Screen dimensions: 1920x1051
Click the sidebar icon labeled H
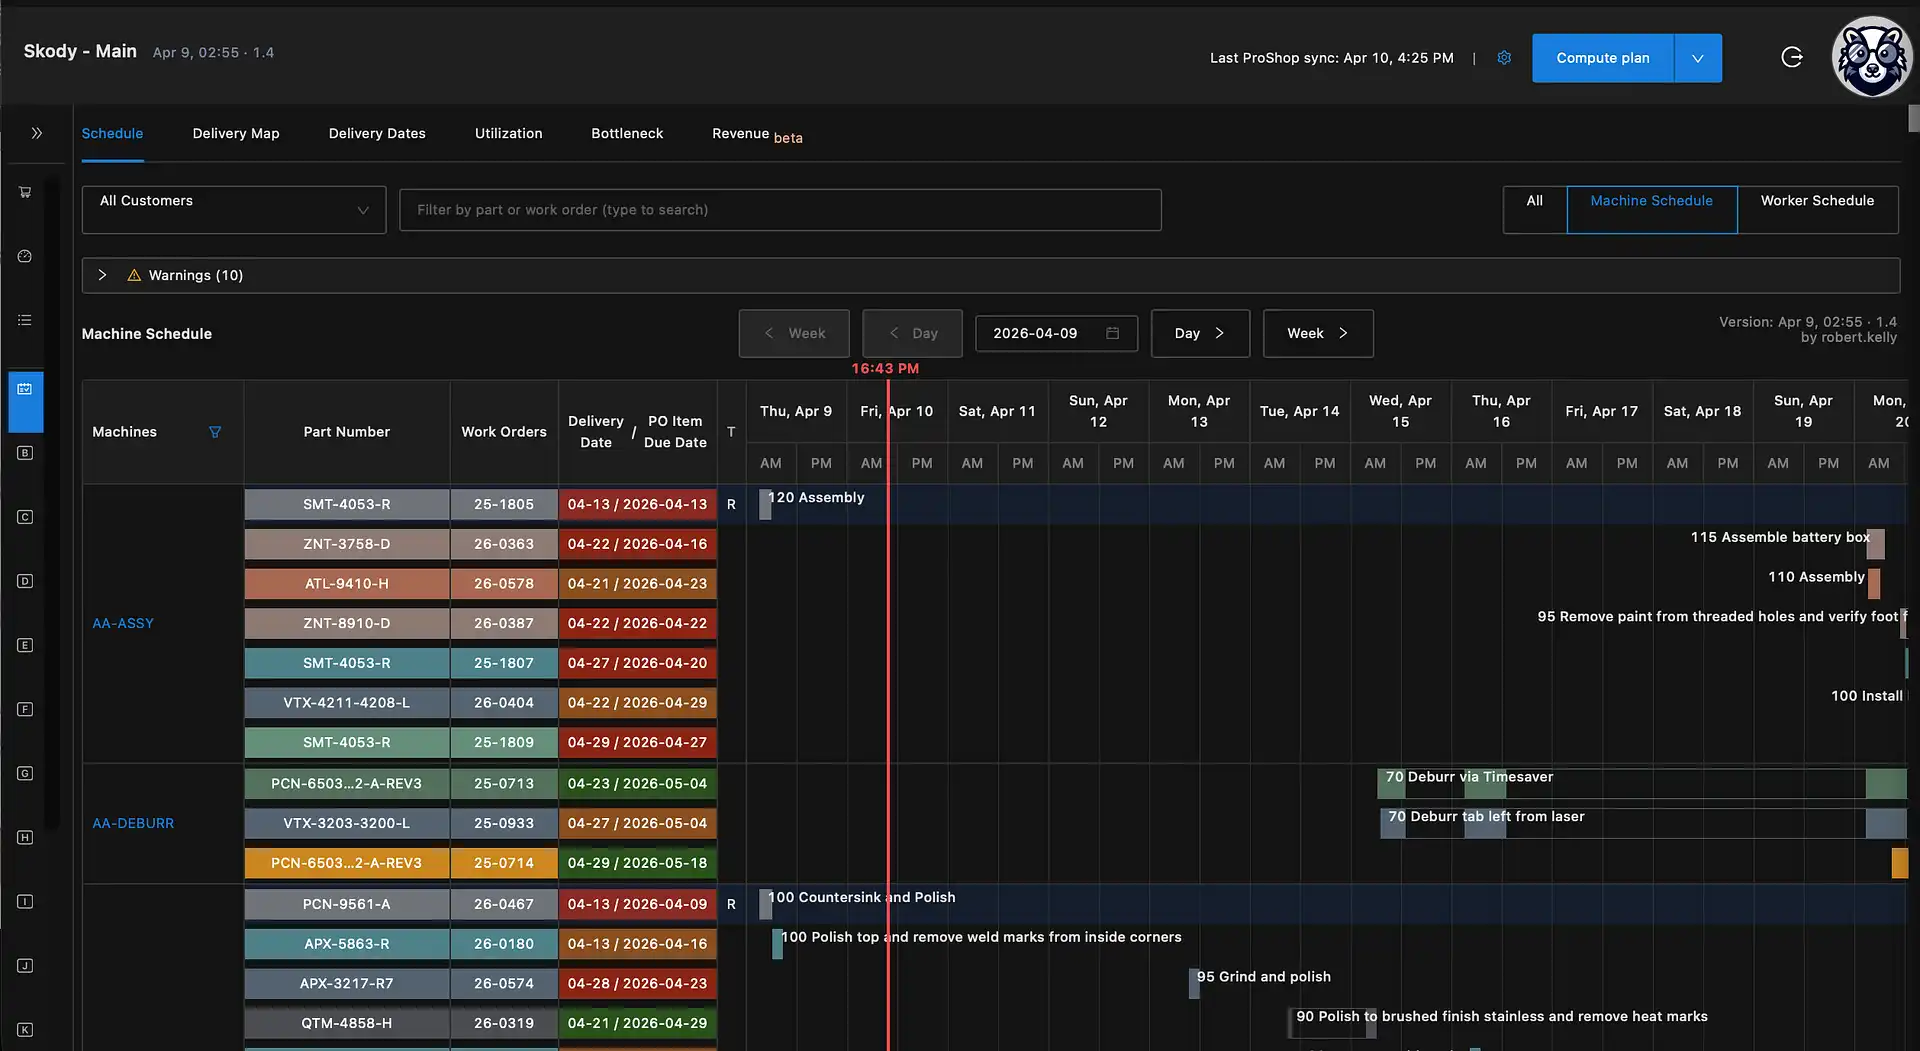25,838
